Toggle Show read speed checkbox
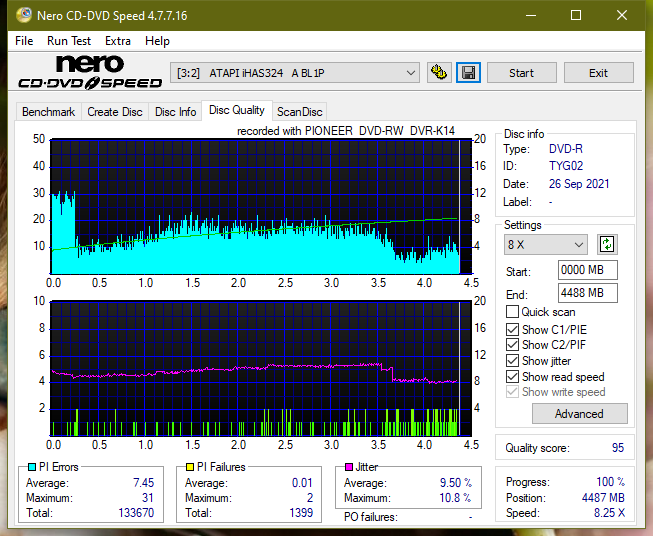653x536 pixels. coord(512,376)
